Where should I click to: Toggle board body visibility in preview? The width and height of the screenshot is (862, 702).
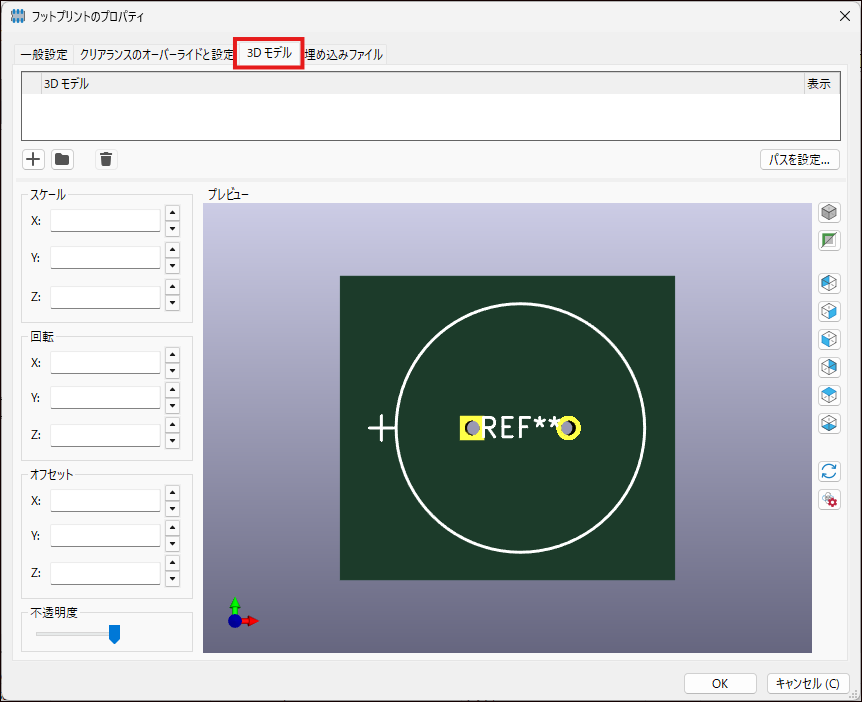[x=829, y=241]
